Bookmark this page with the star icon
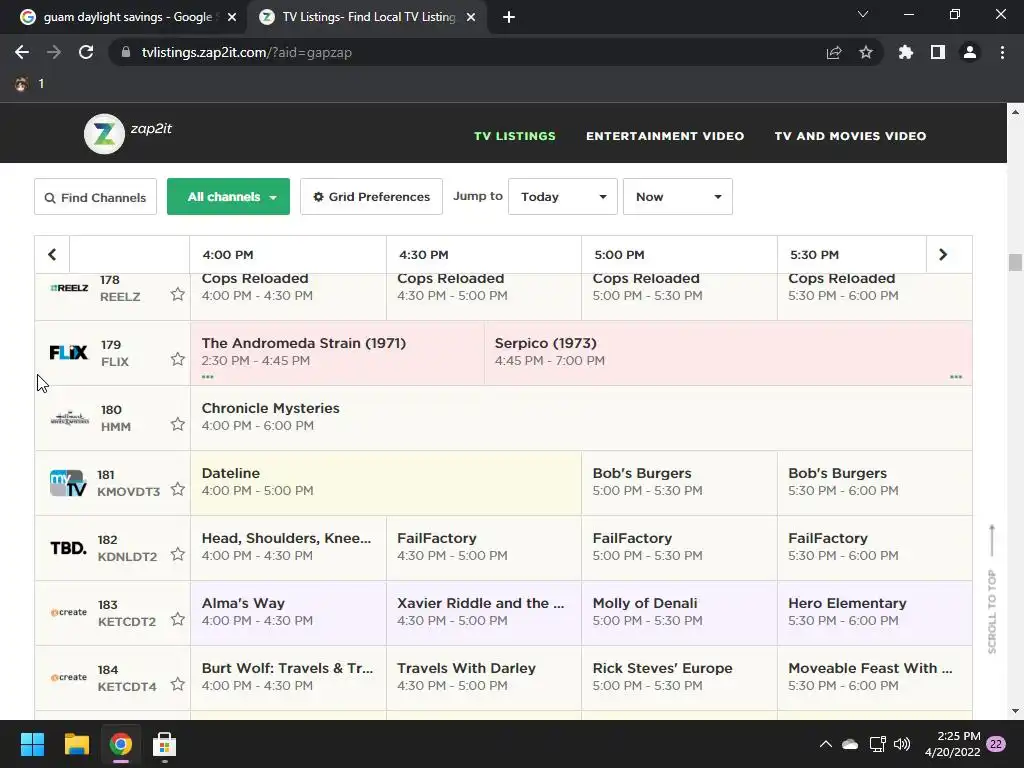 point(866,52)
